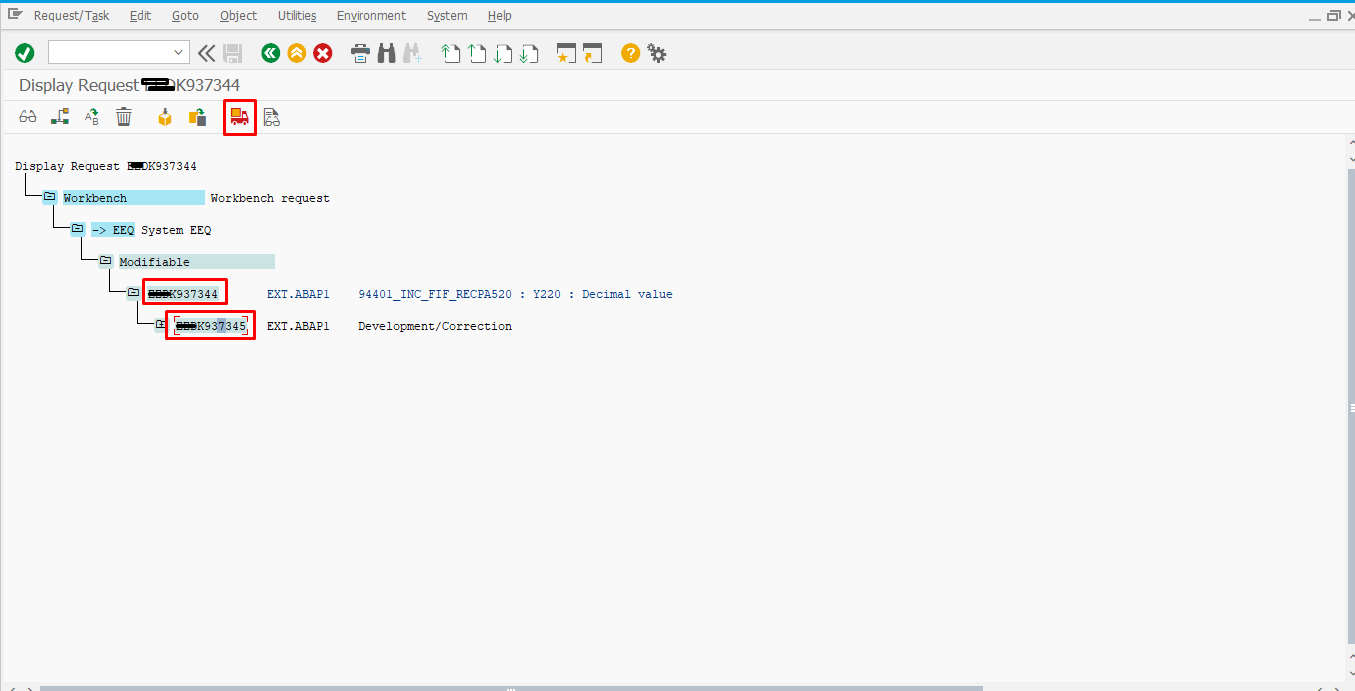Click the SAP window menu icon at top-left
This screenshot has height=691, width=1355.
(14, 14)
